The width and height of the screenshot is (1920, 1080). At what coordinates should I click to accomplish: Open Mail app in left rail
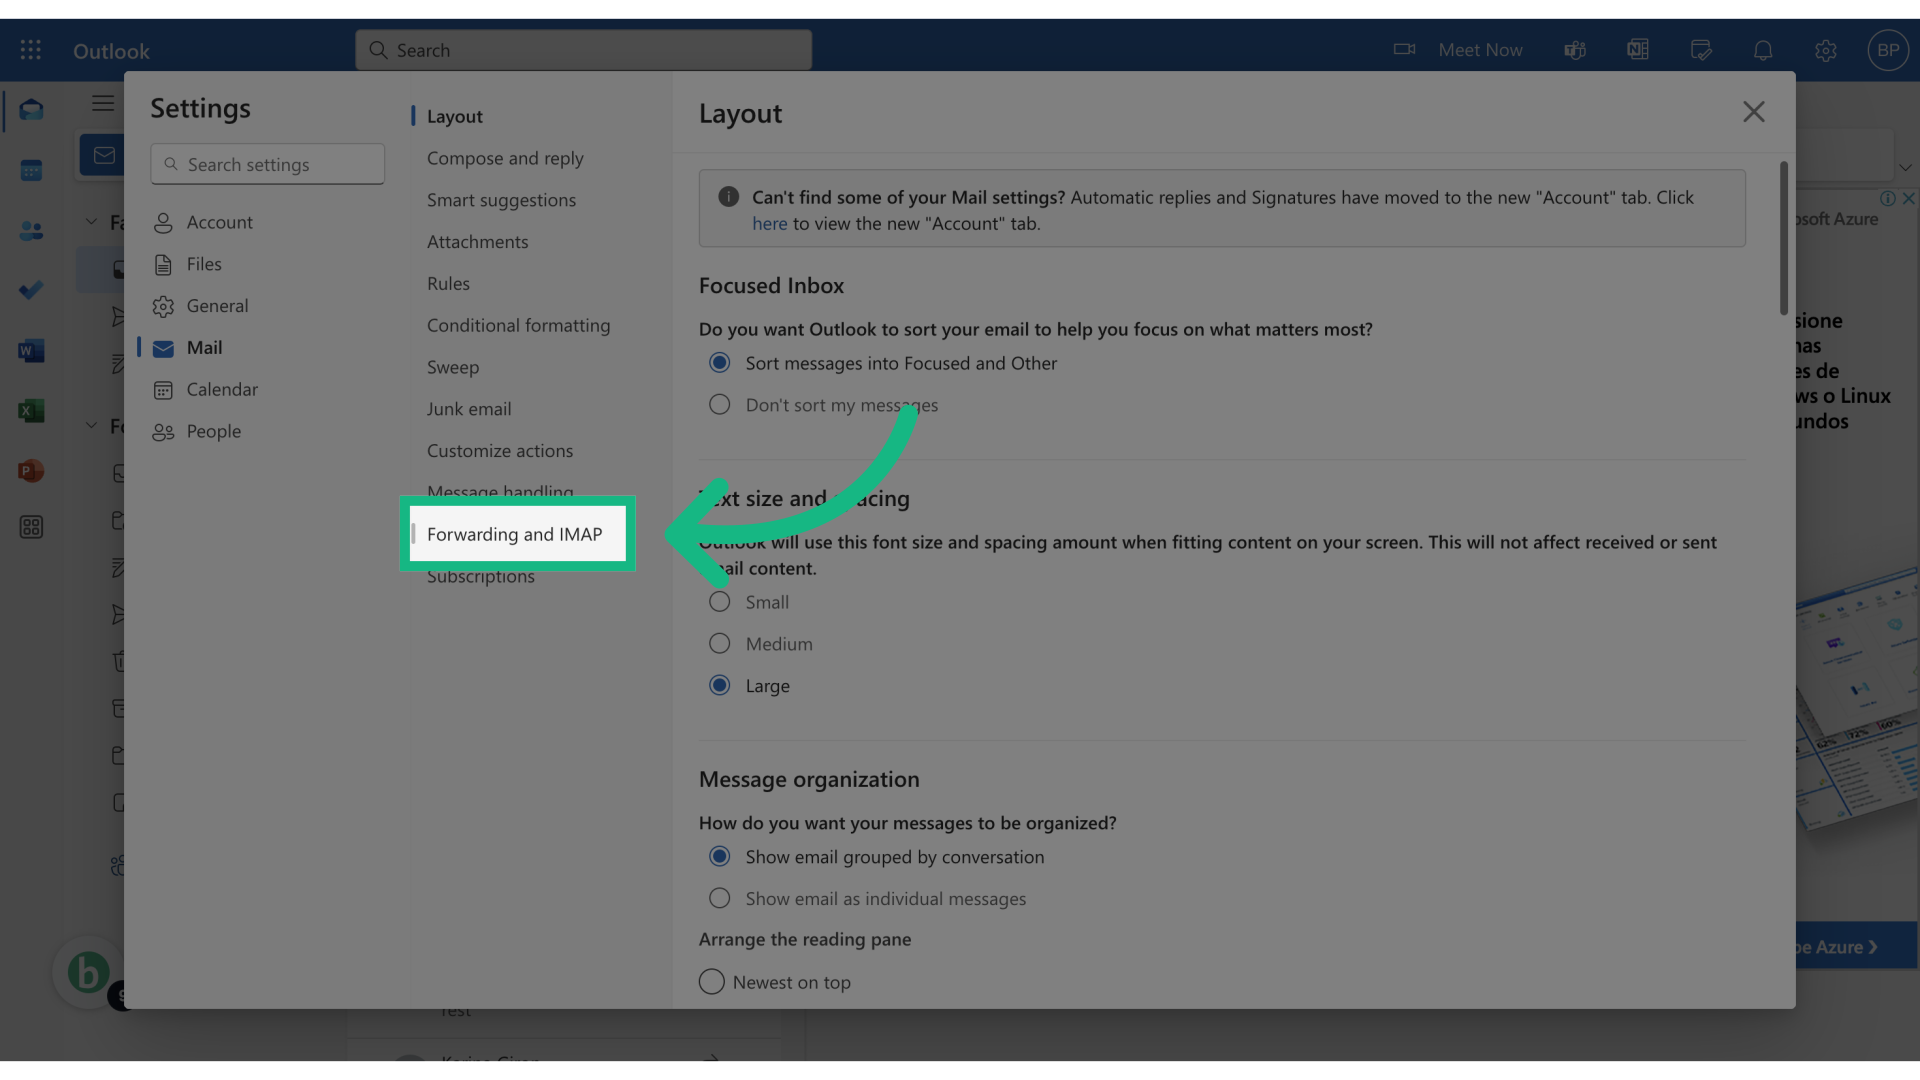31,110
